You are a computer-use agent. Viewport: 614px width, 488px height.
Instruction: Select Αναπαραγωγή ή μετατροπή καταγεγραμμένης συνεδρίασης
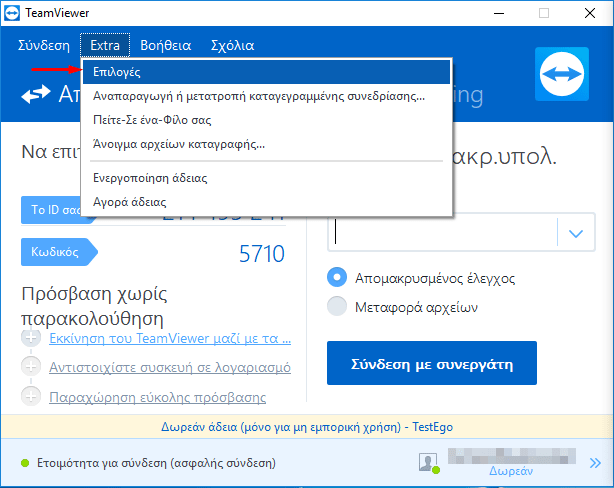coord(266,96)
